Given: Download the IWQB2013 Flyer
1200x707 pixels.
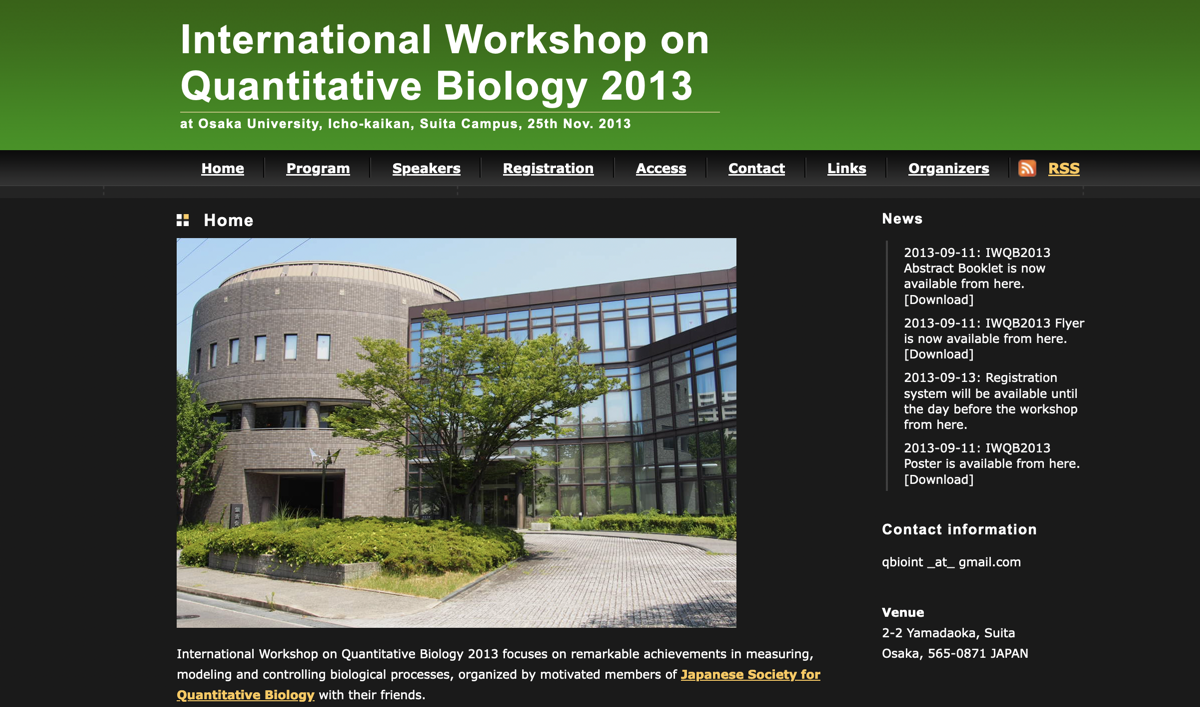Looking at the screenshot, I should coord(938,354).
